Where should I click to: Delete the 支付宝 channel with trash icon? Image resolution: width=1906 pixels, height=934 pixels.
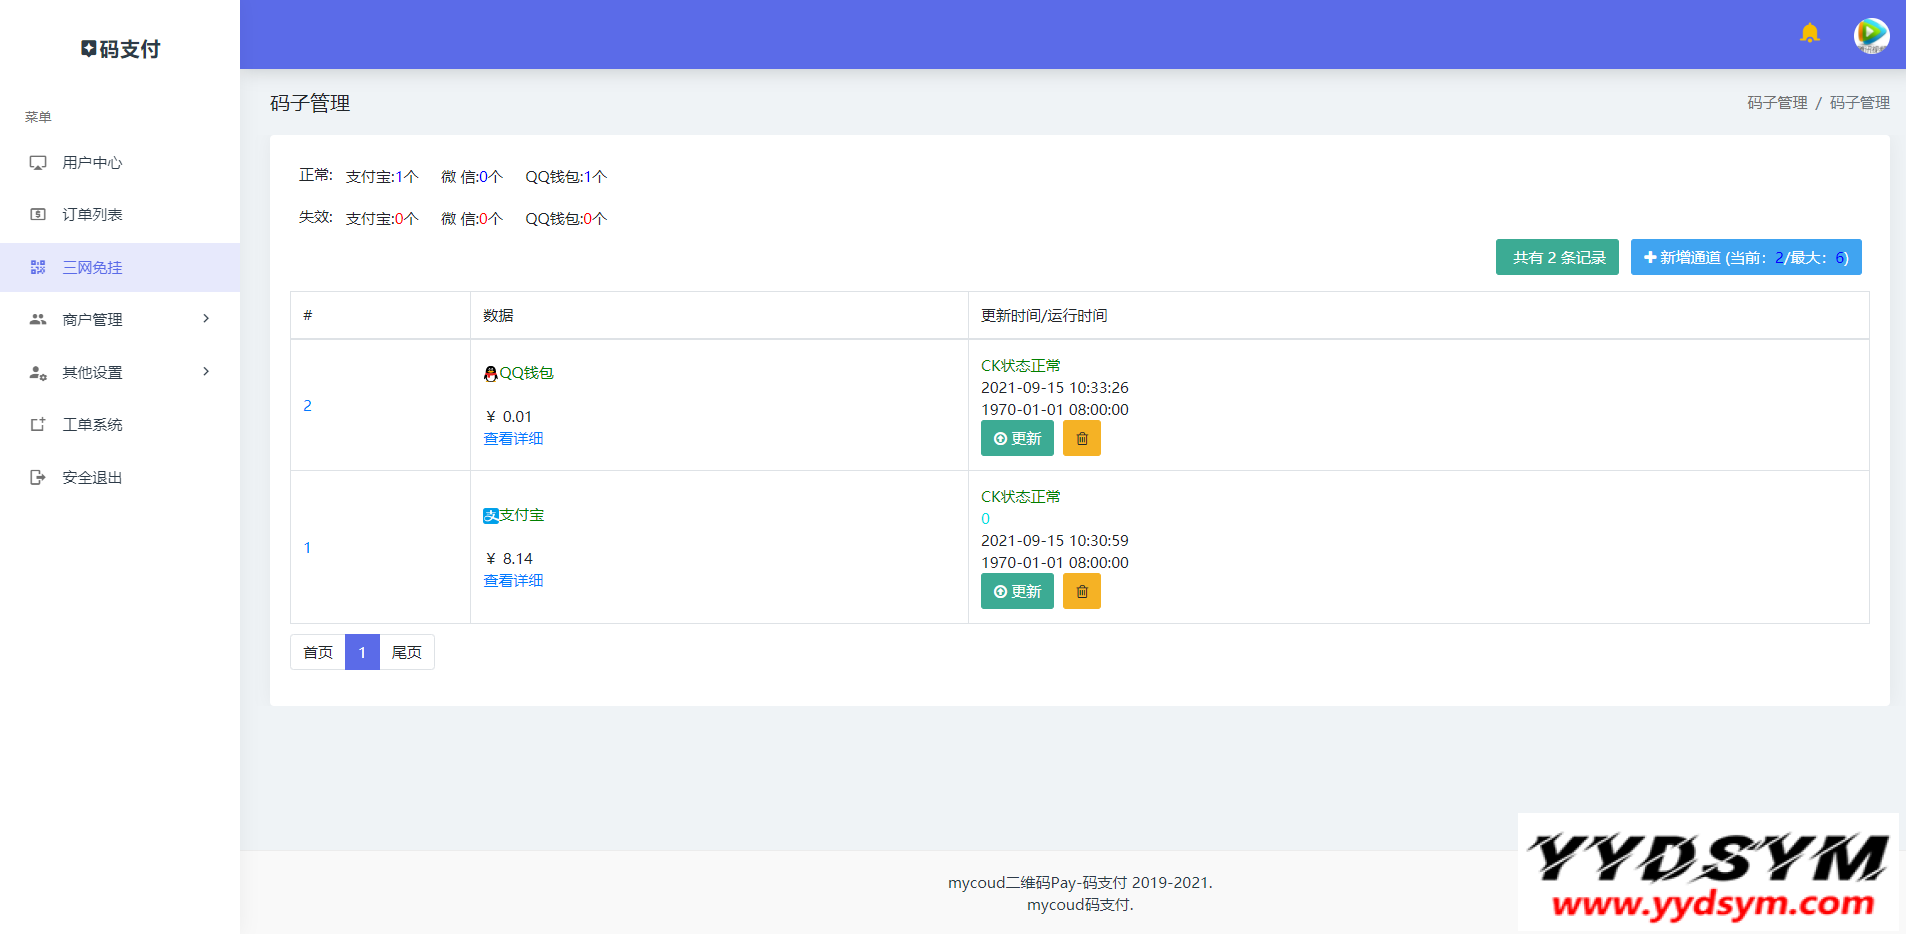[x=1081, y=592]
